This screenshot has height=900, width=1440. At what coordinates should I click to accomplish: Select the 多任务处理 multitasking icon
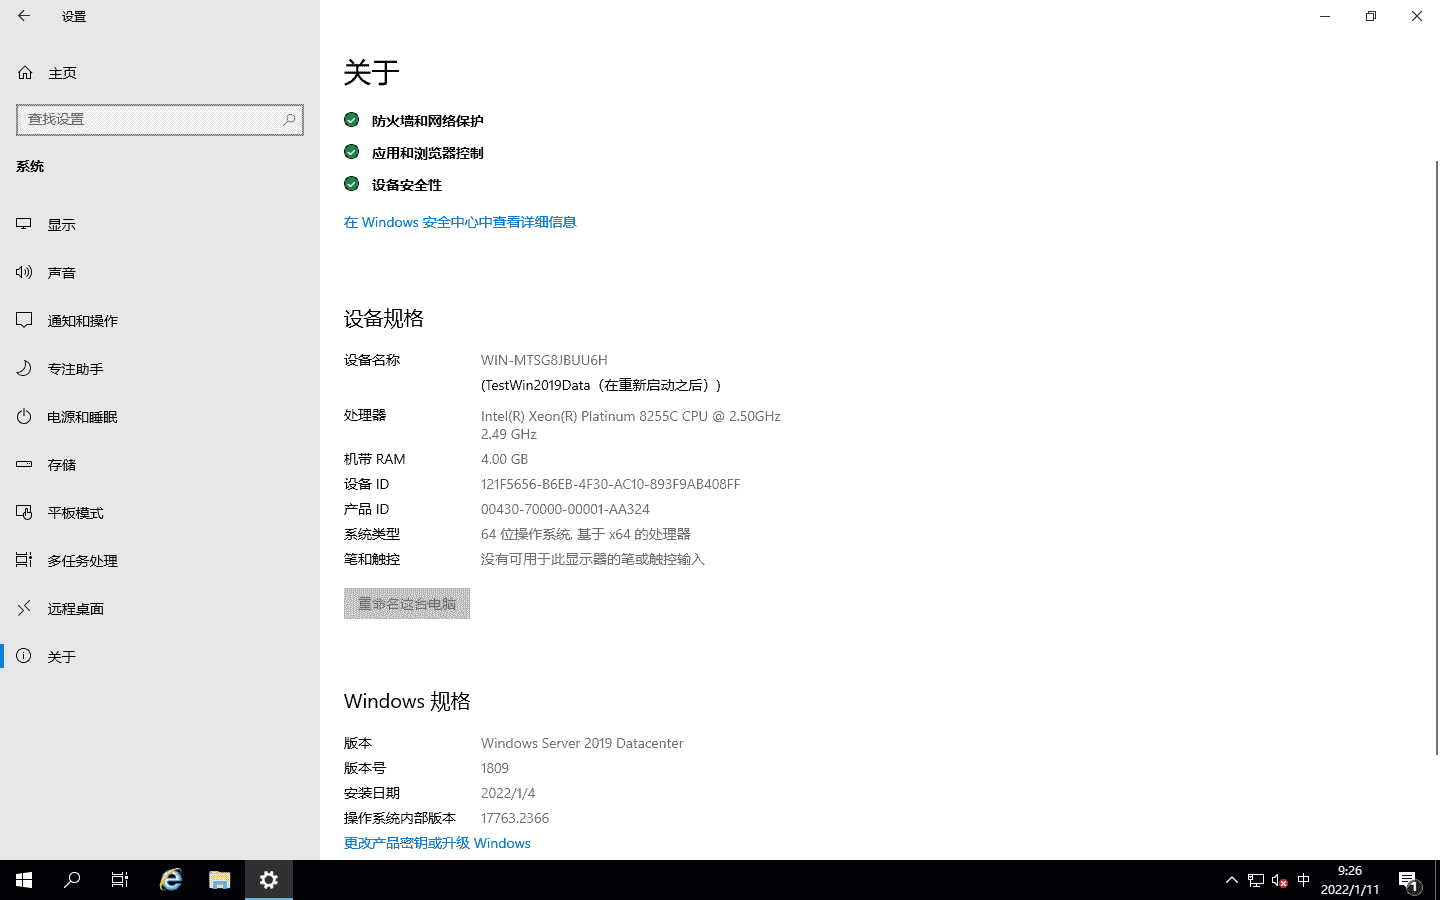24,560
